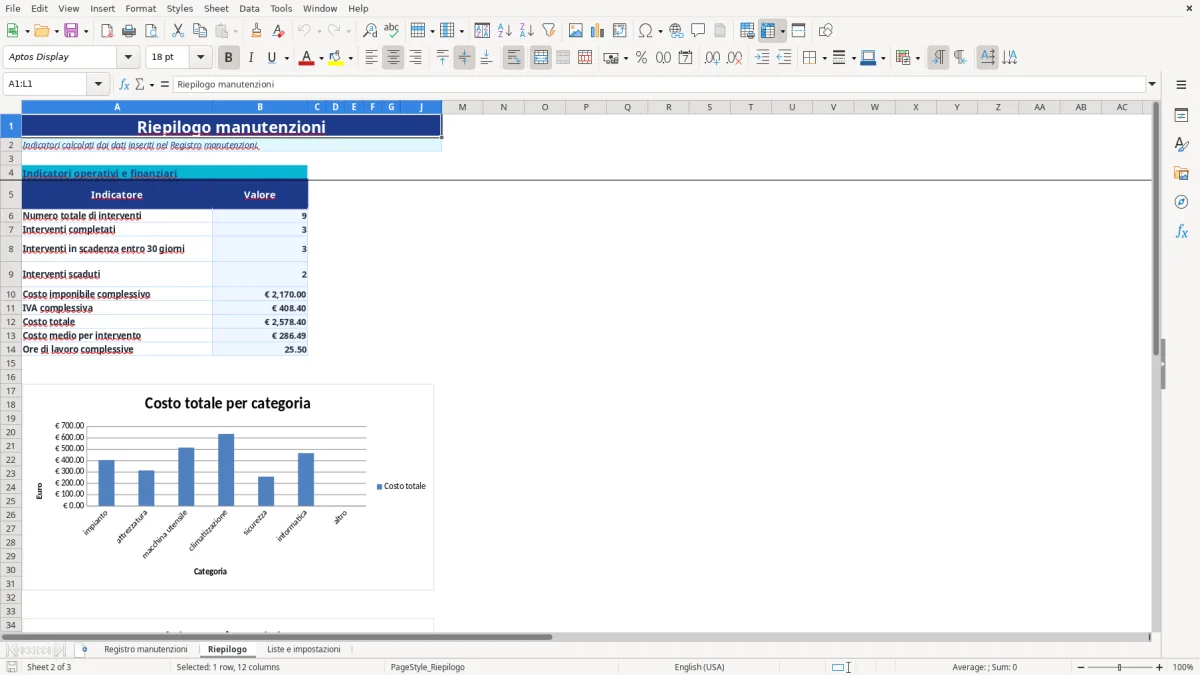The width and height of the screenshot is (1200, 675).
Task: Click into the formula input line
Action: click(x=660, y=85)
